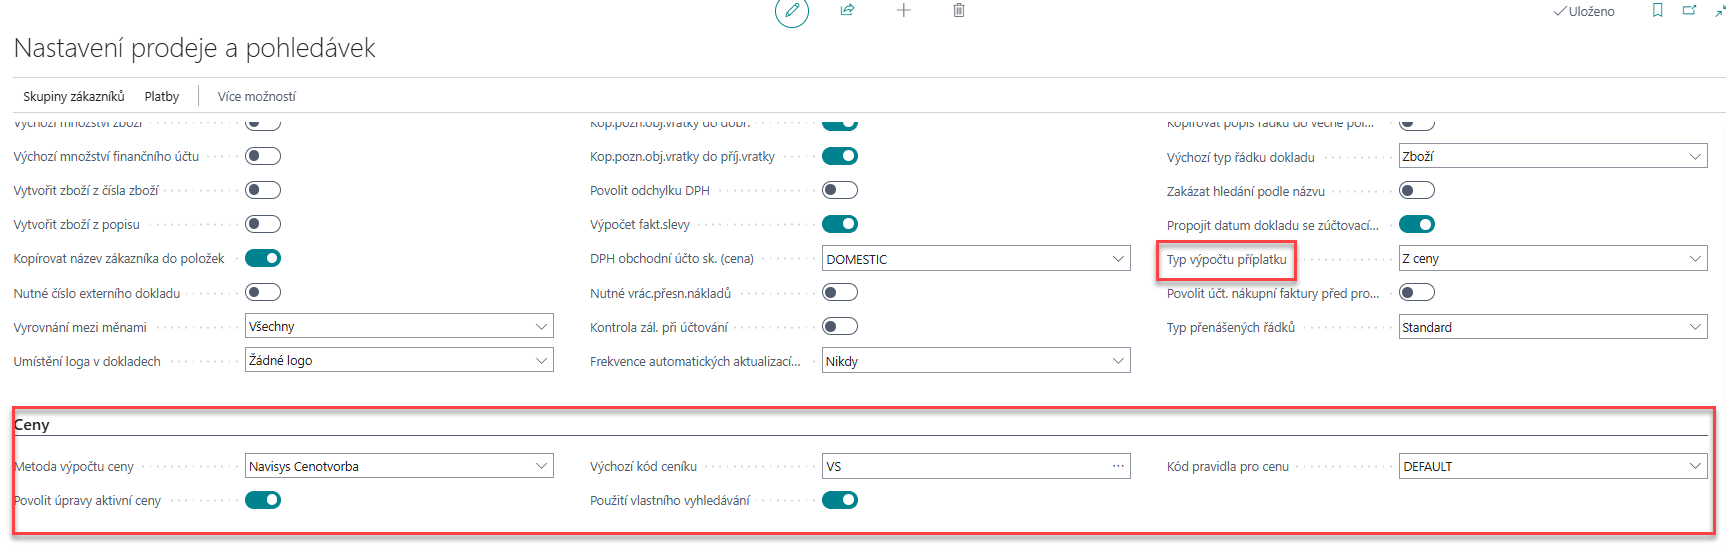This screenshot has height=546, width=1726.
Task: Turn off Kopírovat název zákazníka do položek
Action: tap(263, 258)
